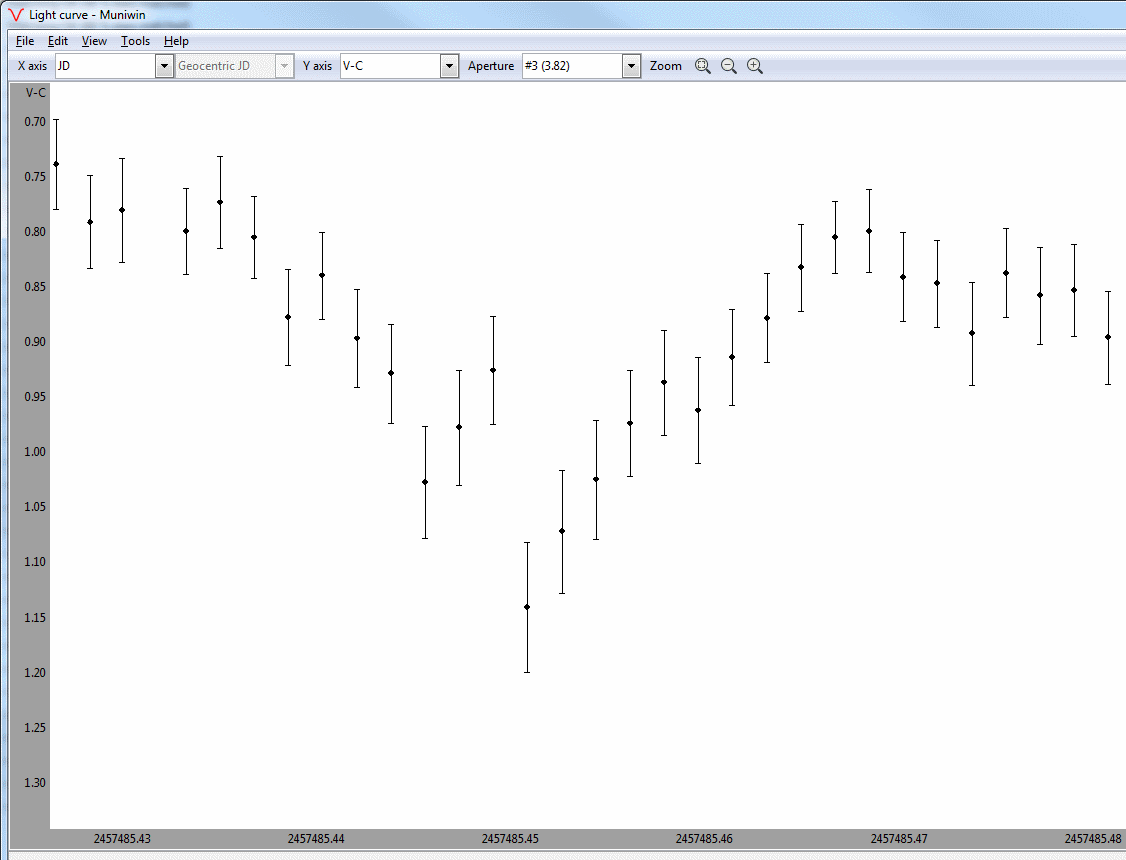The height and width of the screenshot is (860, 1126).
Task: Expand the X axis JD dropdown
Action: 164,66
